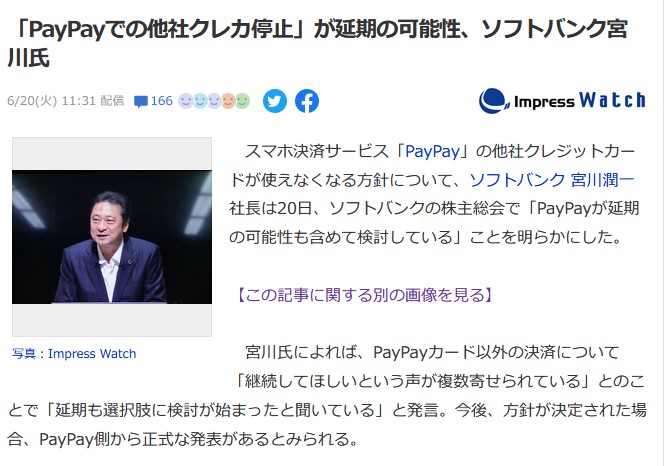Image resolution: width=664 pixels, height=466 pixels.
Task: Click the blue comment bubble icon
Action: coord(141,102)
